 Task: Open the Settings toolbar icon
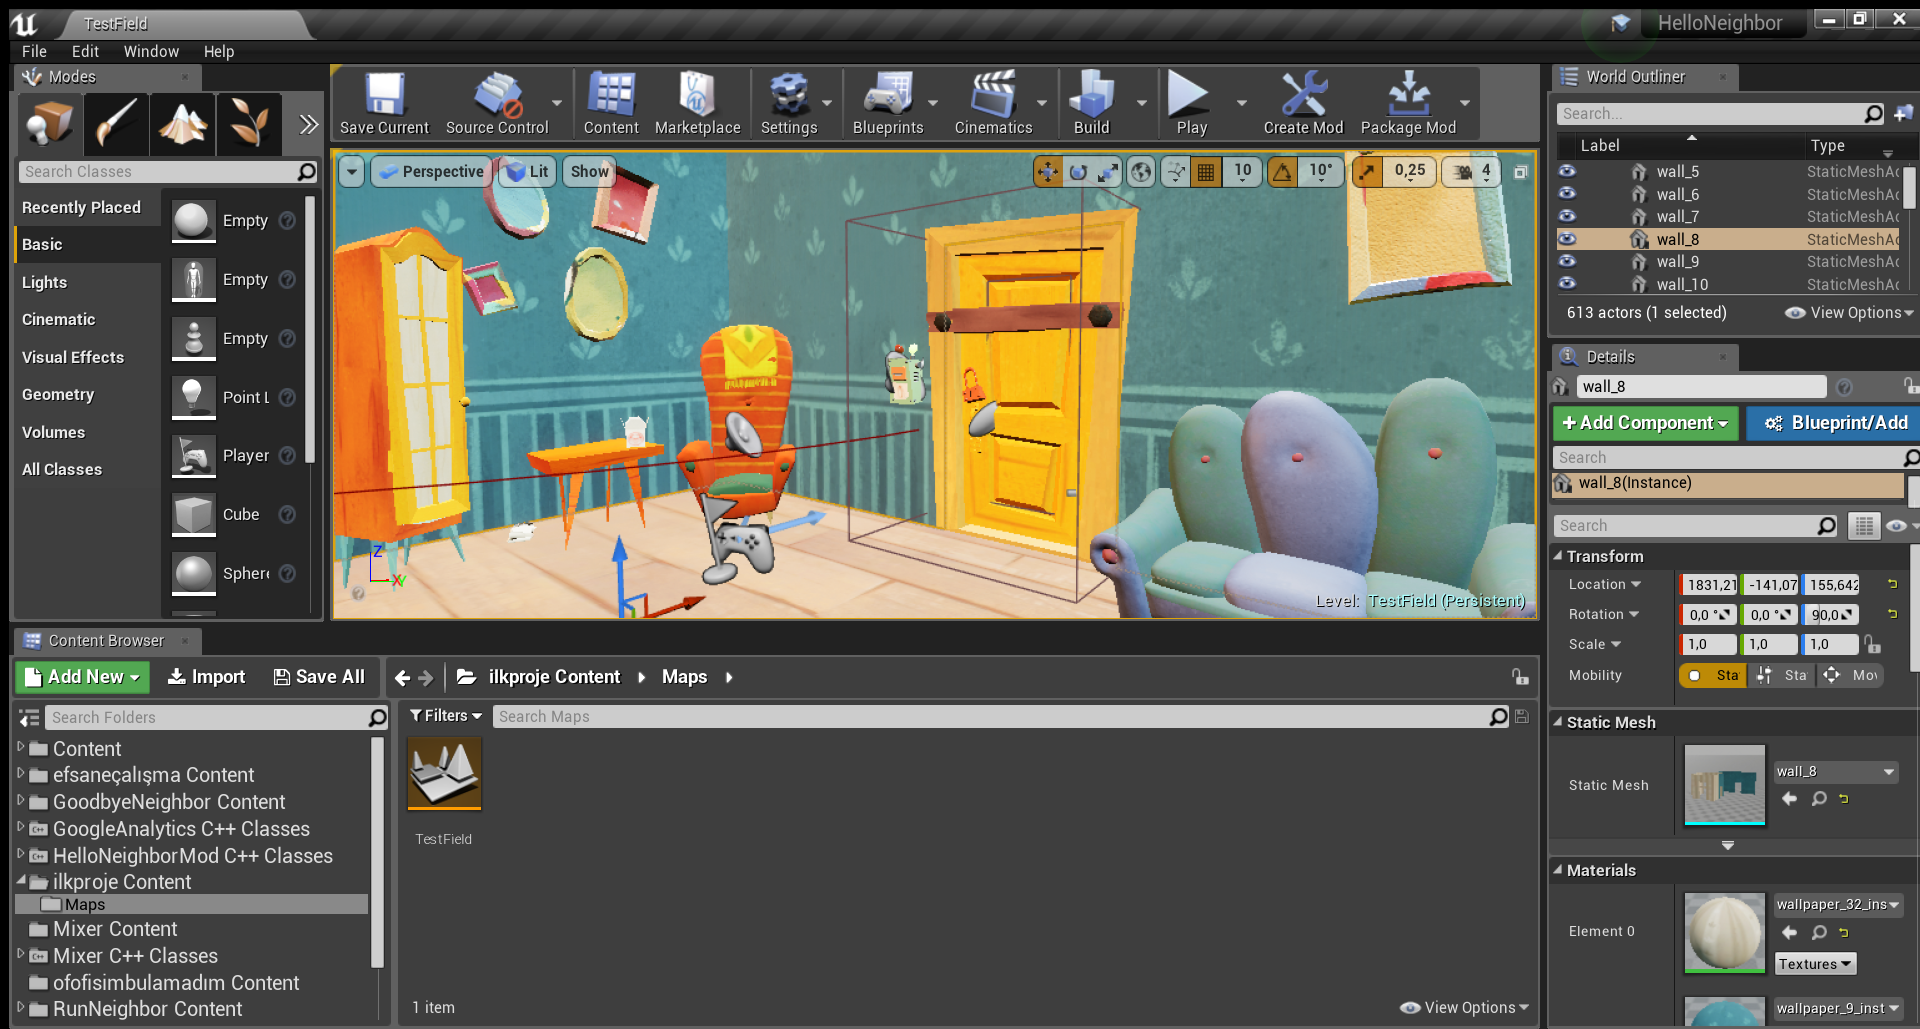coord(789,103)
